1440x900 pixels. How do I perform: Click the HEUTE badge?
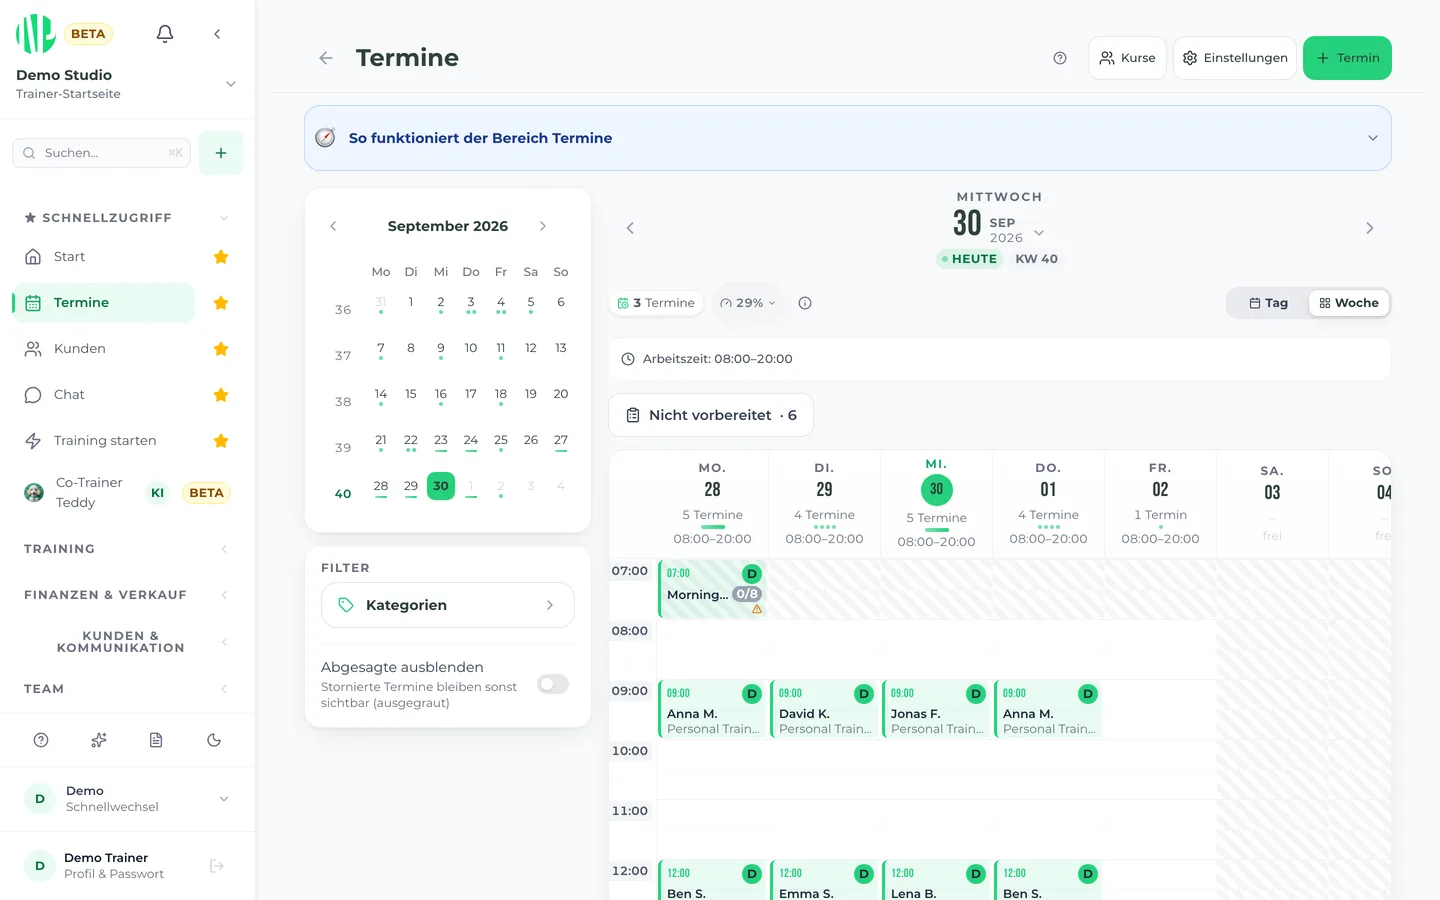(969, 259)
